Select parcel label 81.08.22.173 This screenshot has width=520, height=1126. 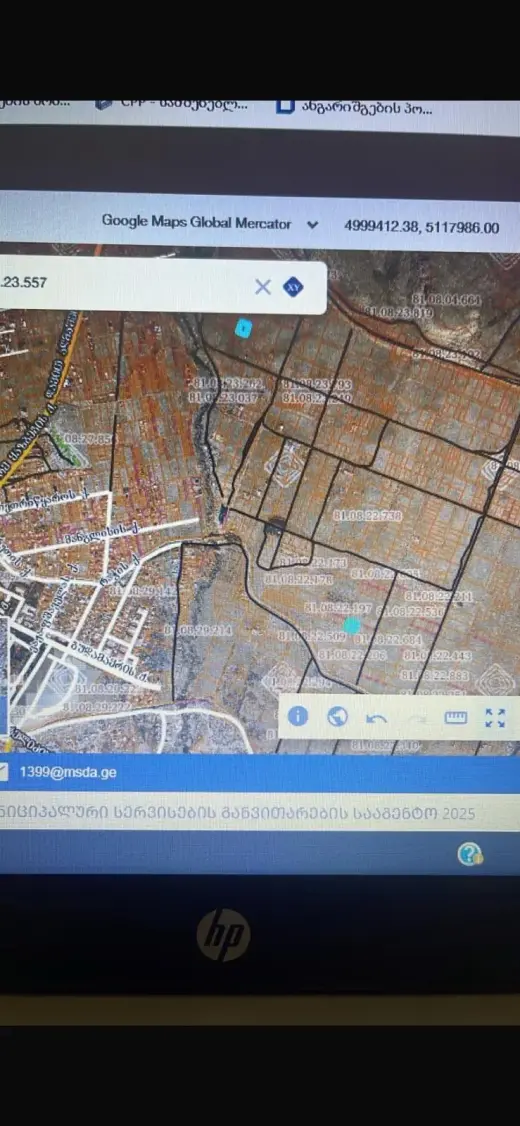coord(313,562)
